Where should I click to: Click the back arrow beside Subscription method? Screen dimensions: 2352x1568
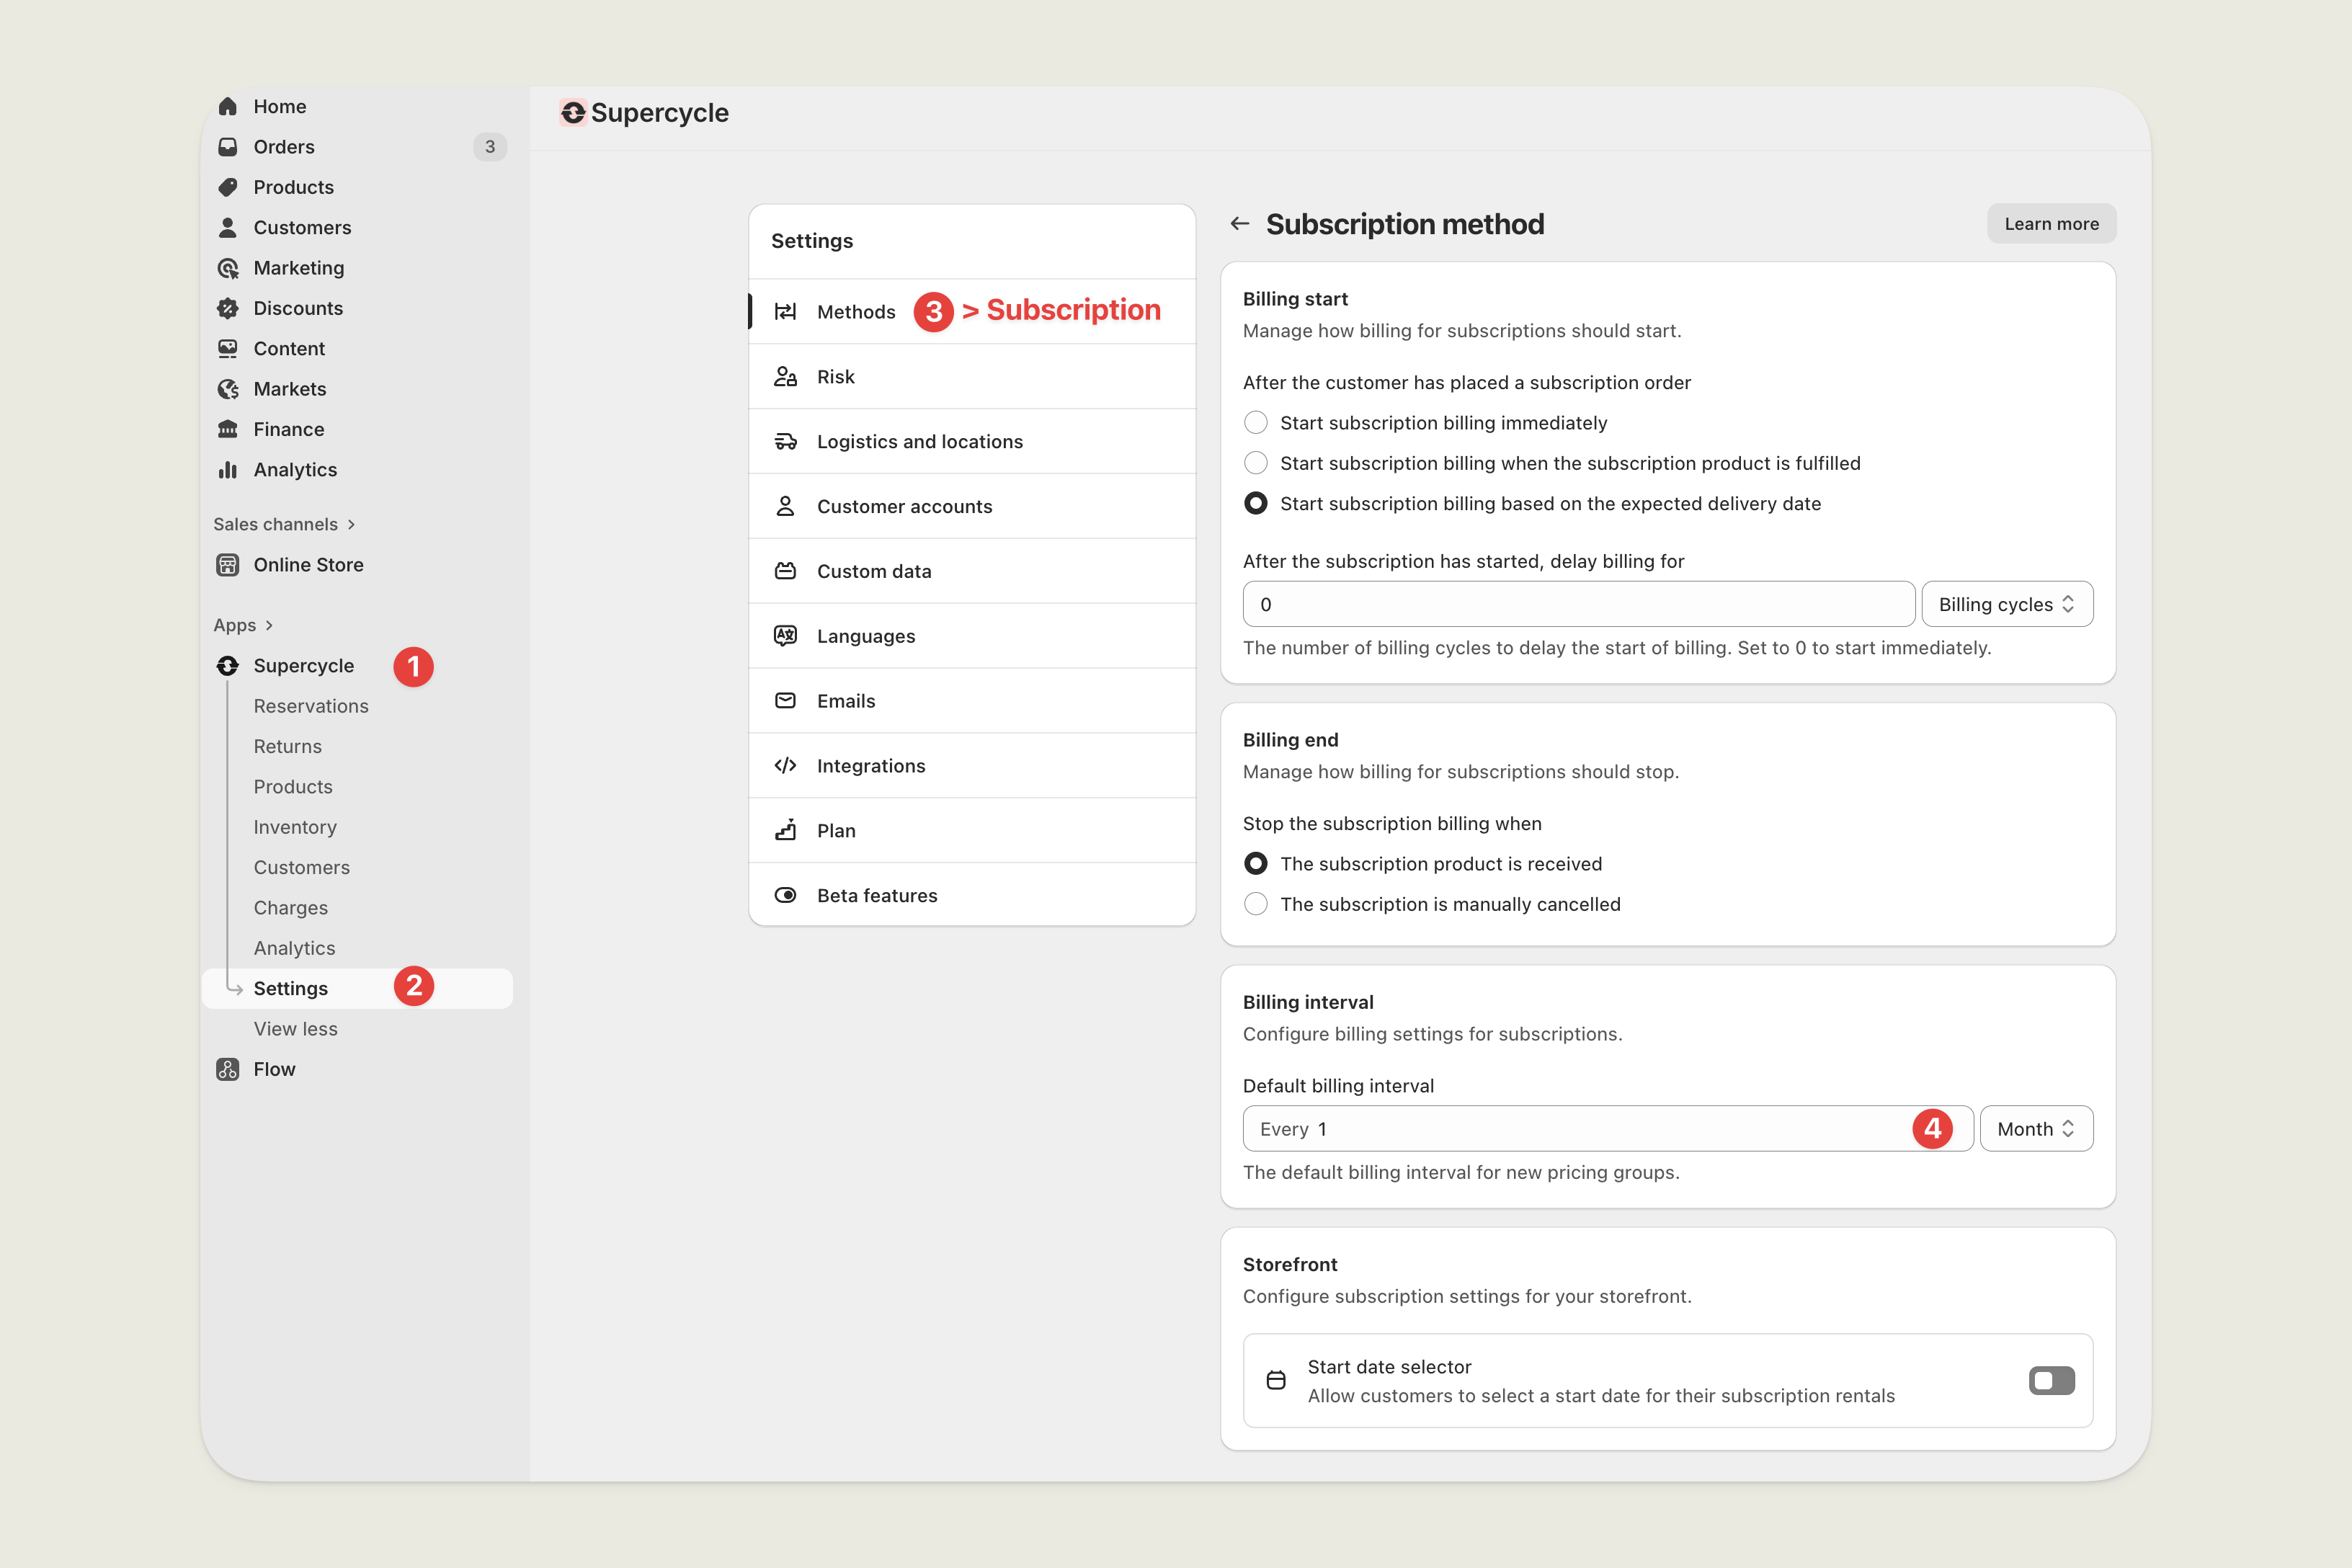[1239, 224]
